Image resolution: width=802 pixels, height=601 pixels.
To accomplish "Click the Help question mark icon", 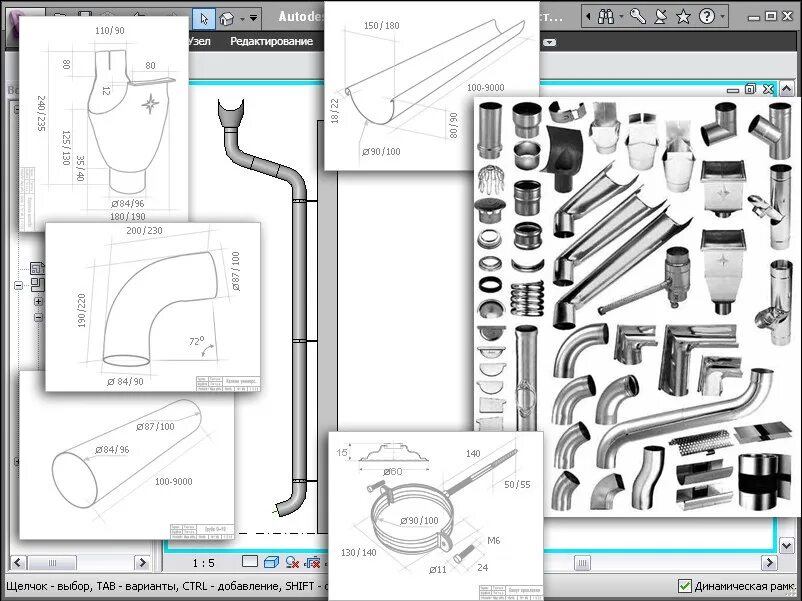I will pos(707,17).
